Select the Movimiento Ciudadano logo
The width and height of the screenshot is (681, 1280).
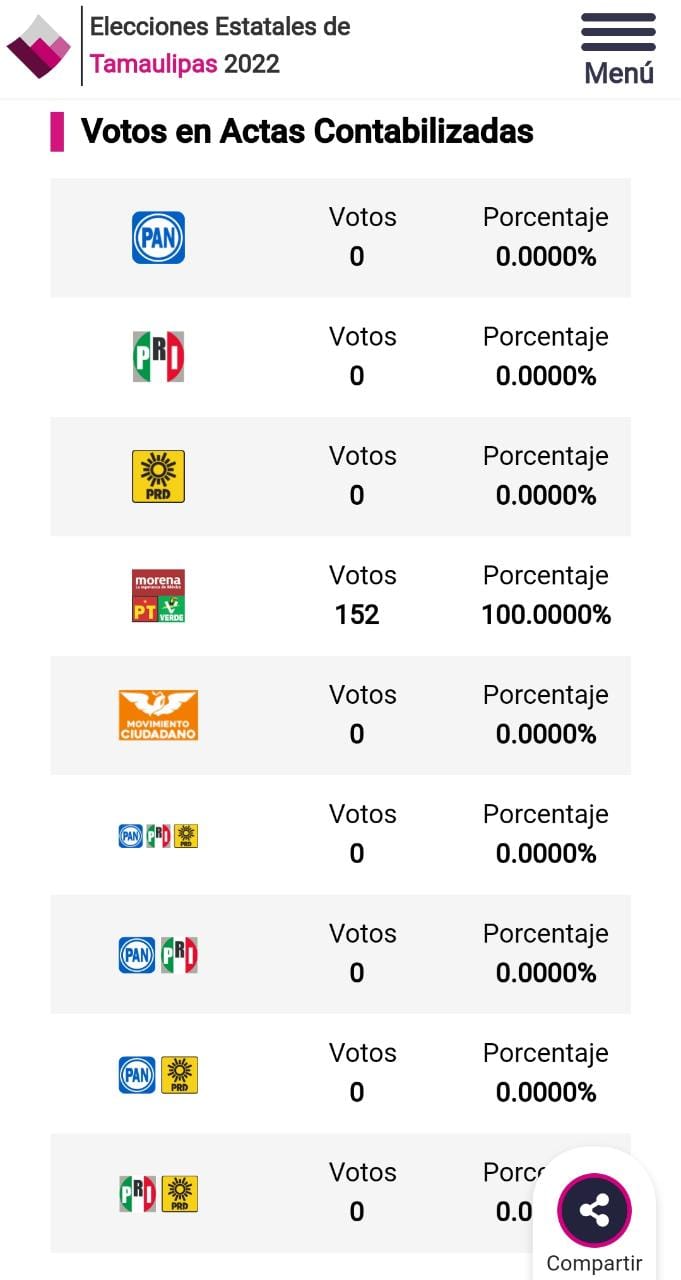tap(158, 715)
